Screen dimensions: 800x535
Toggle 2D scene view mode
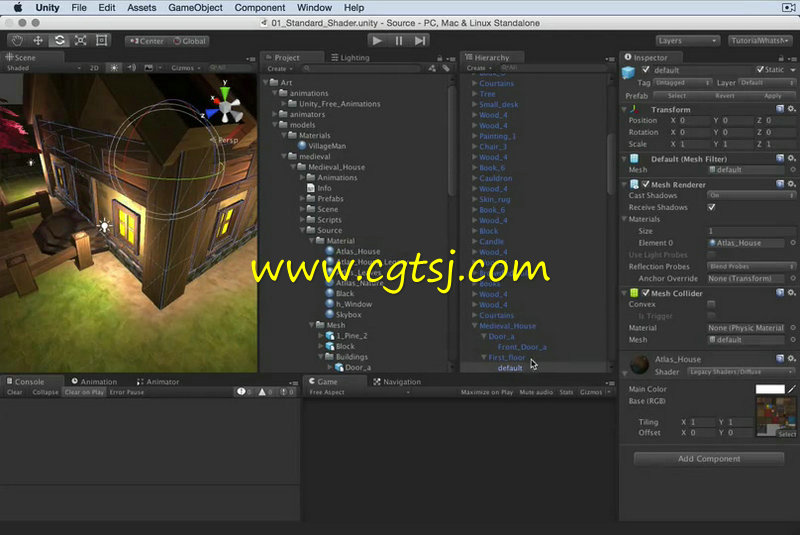(x=94, y=67)
